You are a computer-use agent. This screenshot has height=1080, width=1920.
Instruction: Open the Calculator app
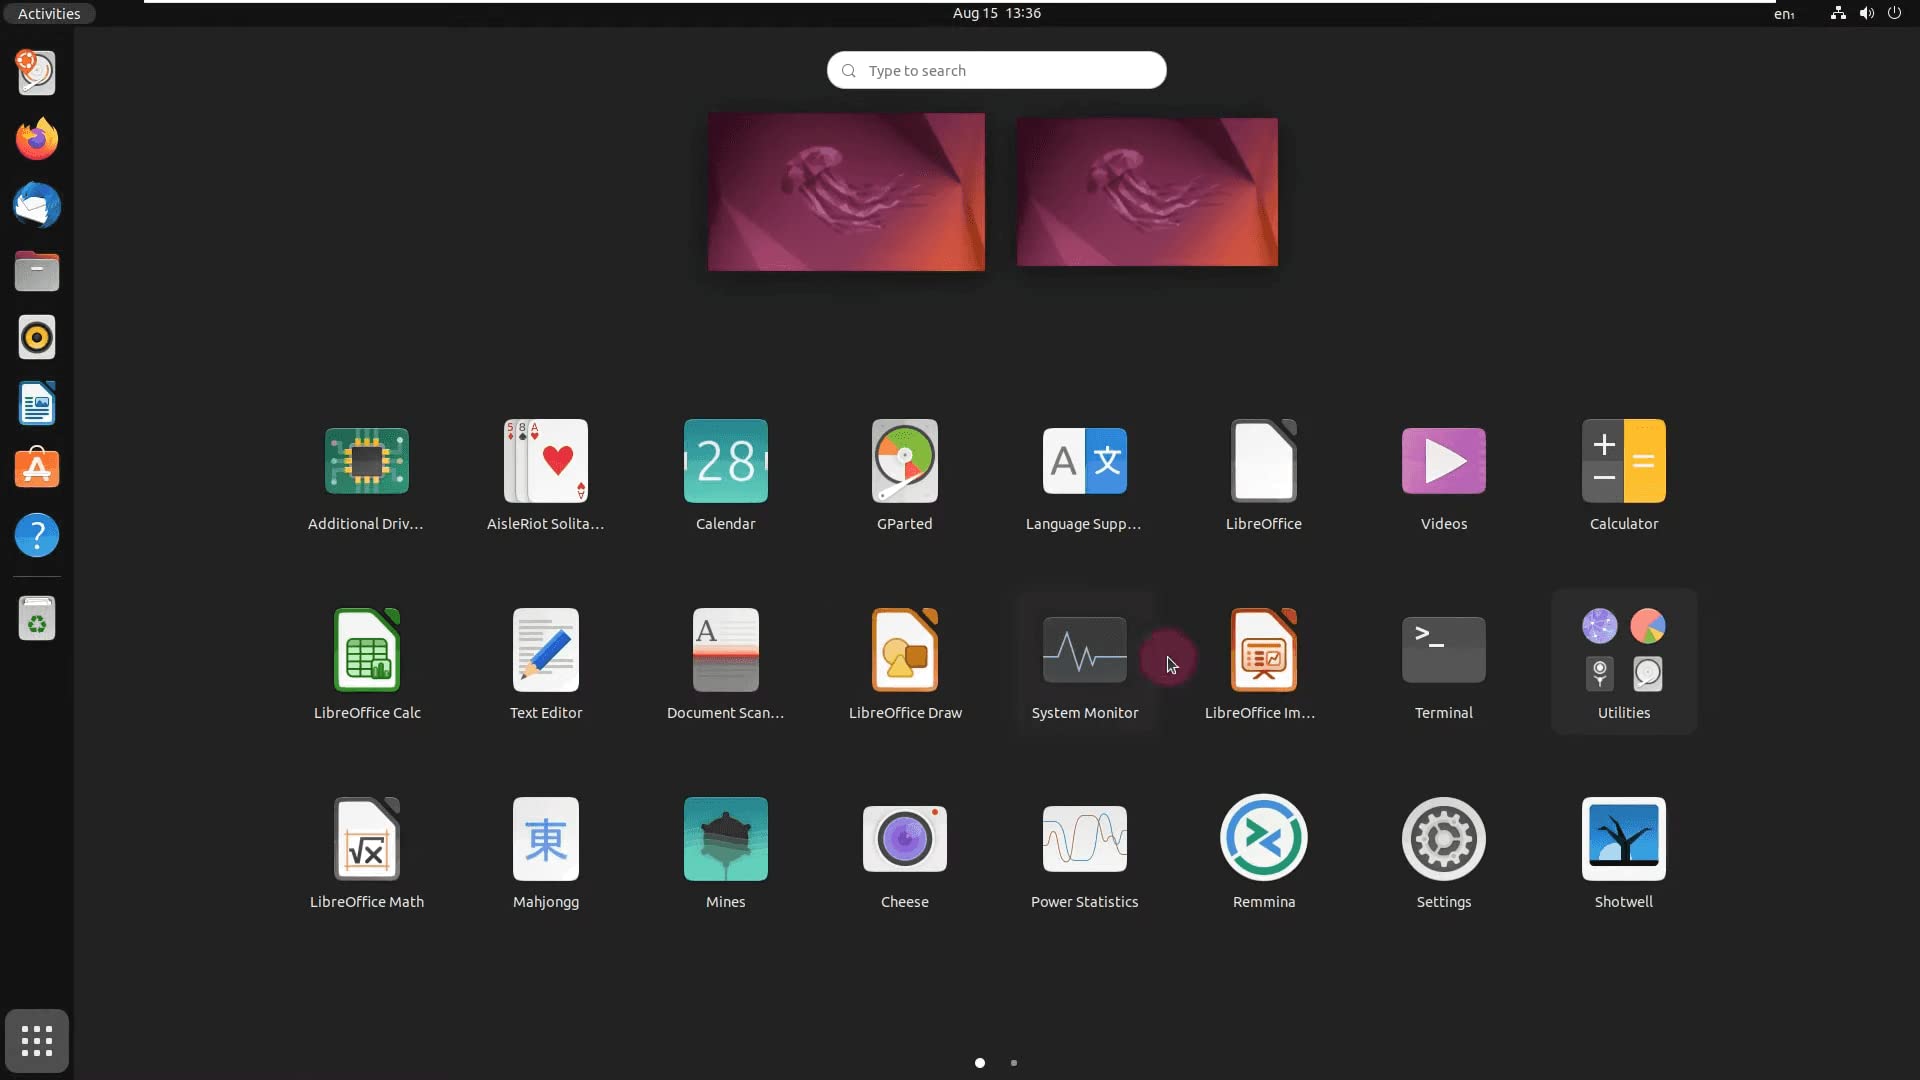click(x=1623, y=461)
